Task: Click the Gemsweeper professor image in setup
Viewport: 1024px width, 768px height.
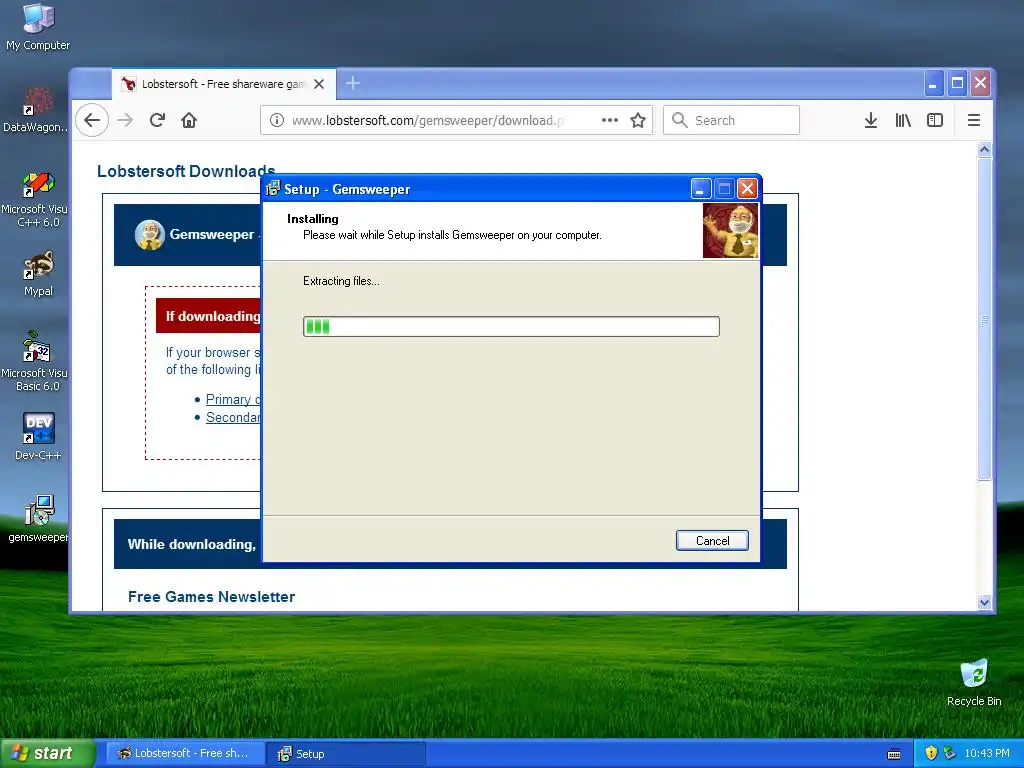Action: point(730,231)
